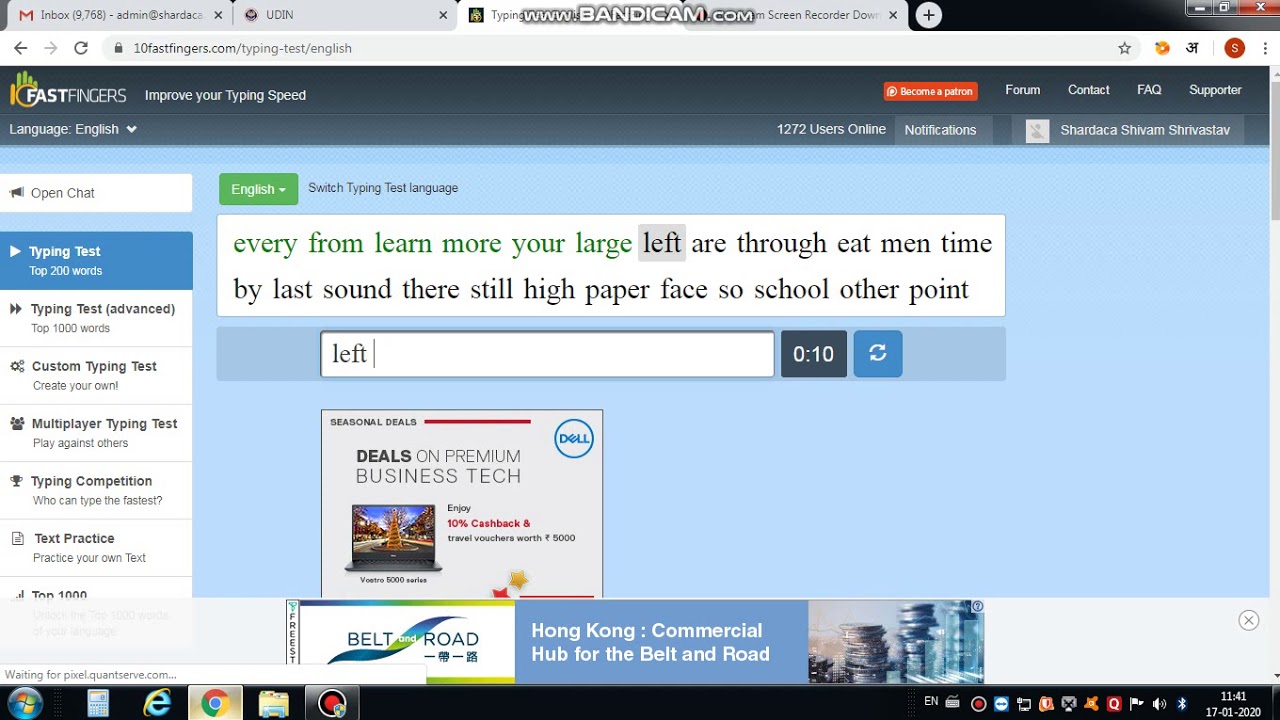1280x720 pixels.
Task: Open Windows Explorer folder in taskbar
Action: 273,704
